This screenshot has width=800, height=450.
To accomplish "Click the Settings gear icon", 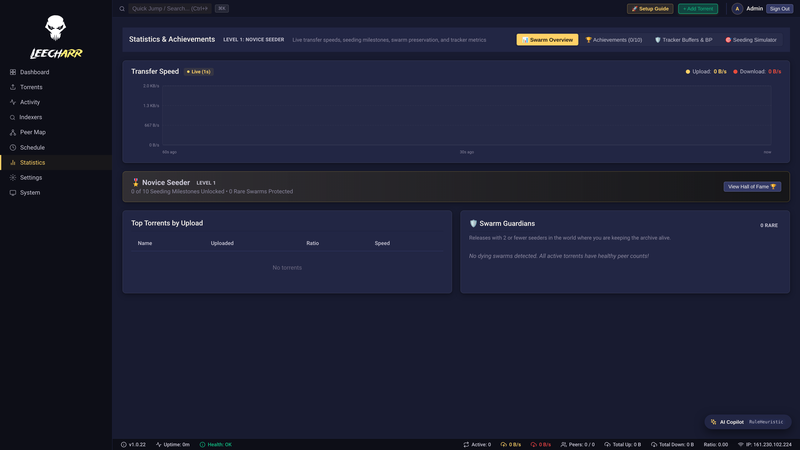I will [13, 178].
